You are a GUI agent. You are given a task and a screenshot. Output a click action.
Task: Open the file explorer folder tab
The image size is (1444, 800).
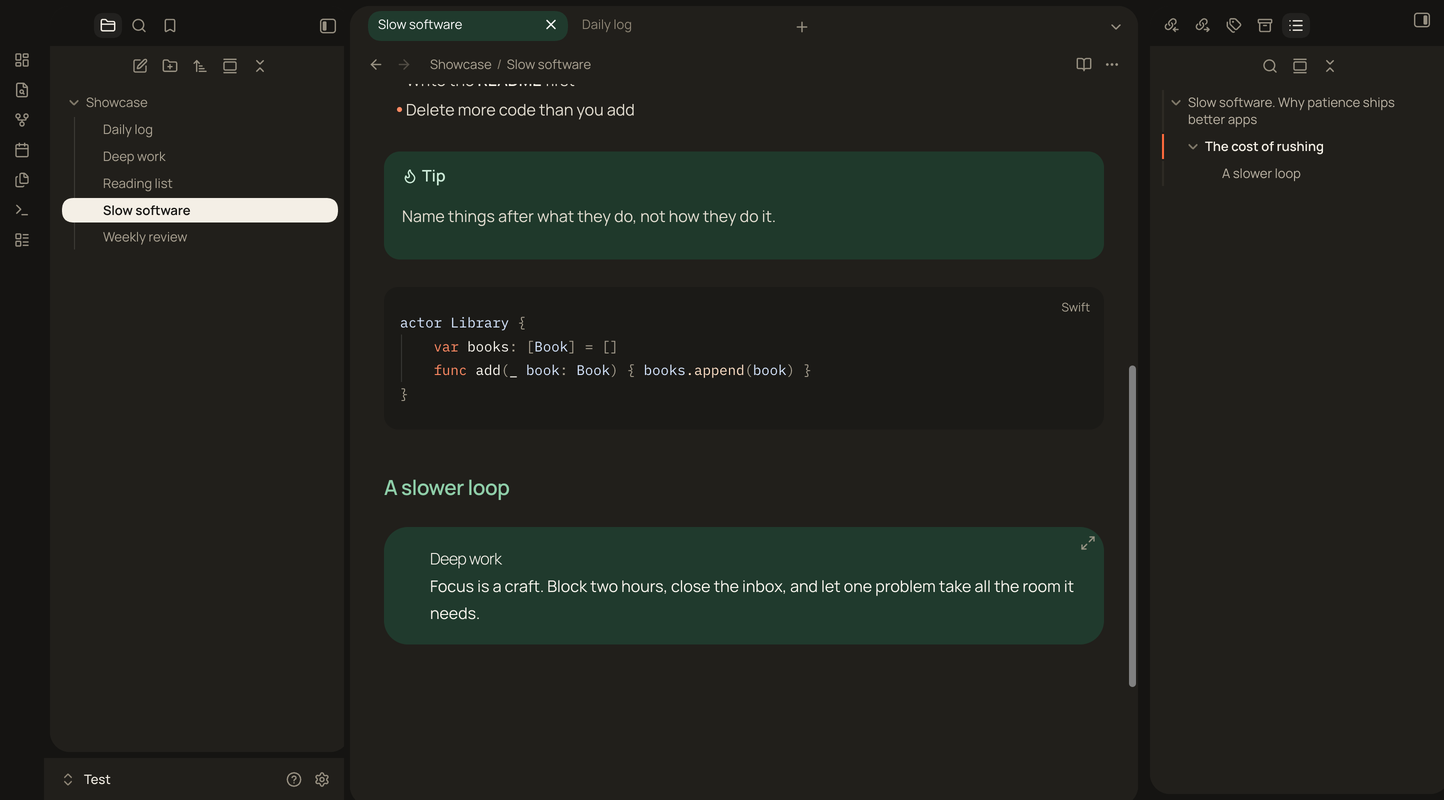point(108,26)
